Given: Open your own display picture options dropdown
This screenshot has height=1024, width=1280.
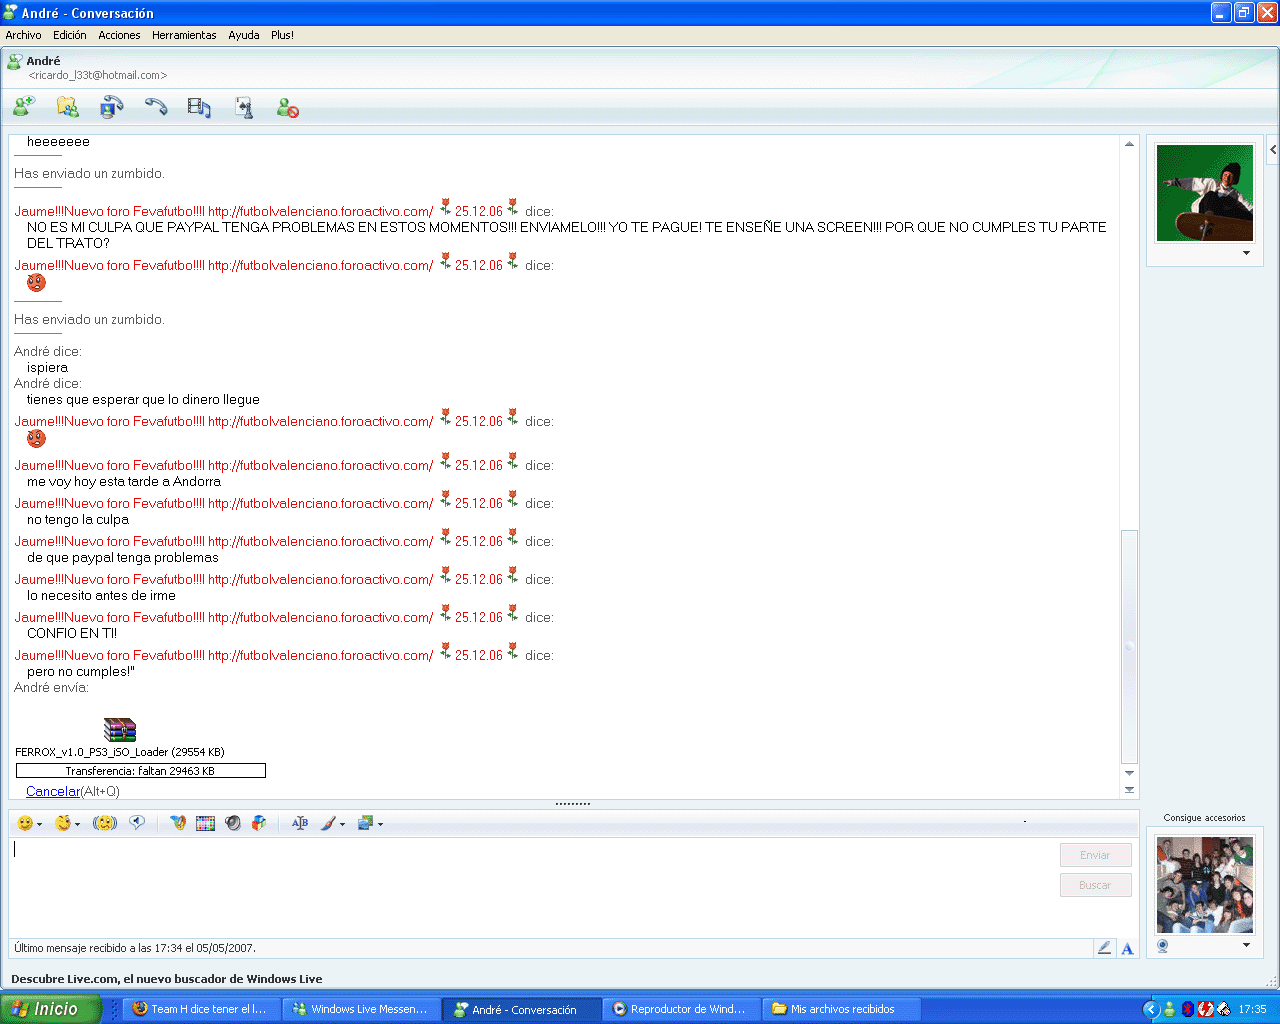Looking at the screenshot, I should 1246,945.
